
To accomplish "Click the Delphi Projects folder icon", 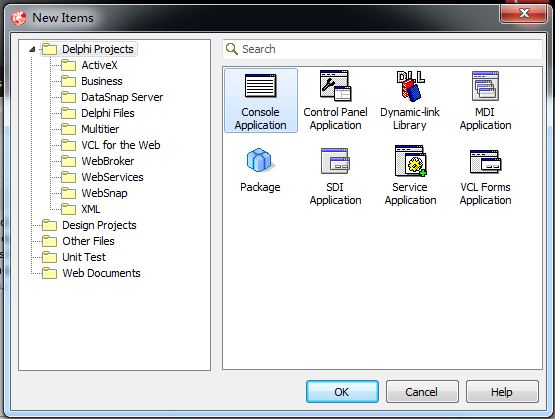I will [49, 49].
